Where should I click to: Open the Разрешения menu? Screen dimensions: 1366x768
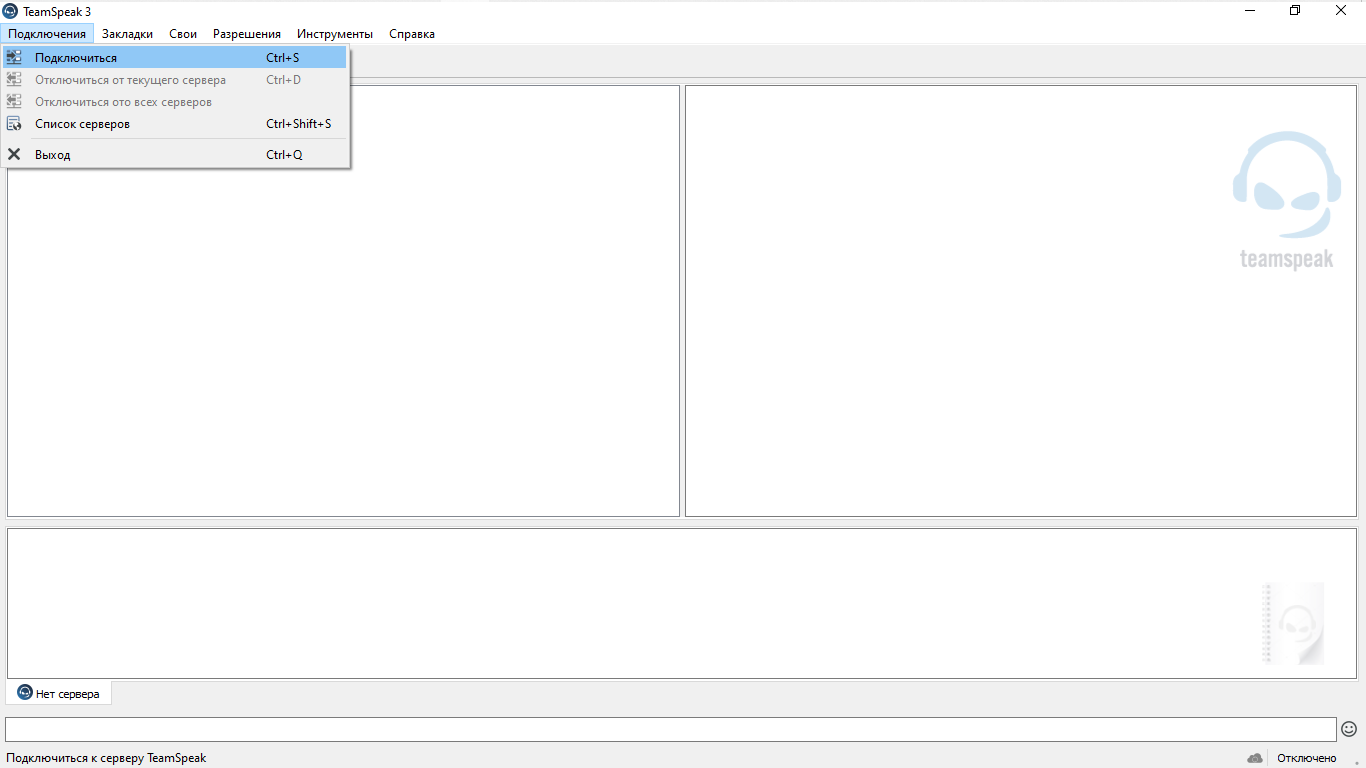tap(247, 34)
